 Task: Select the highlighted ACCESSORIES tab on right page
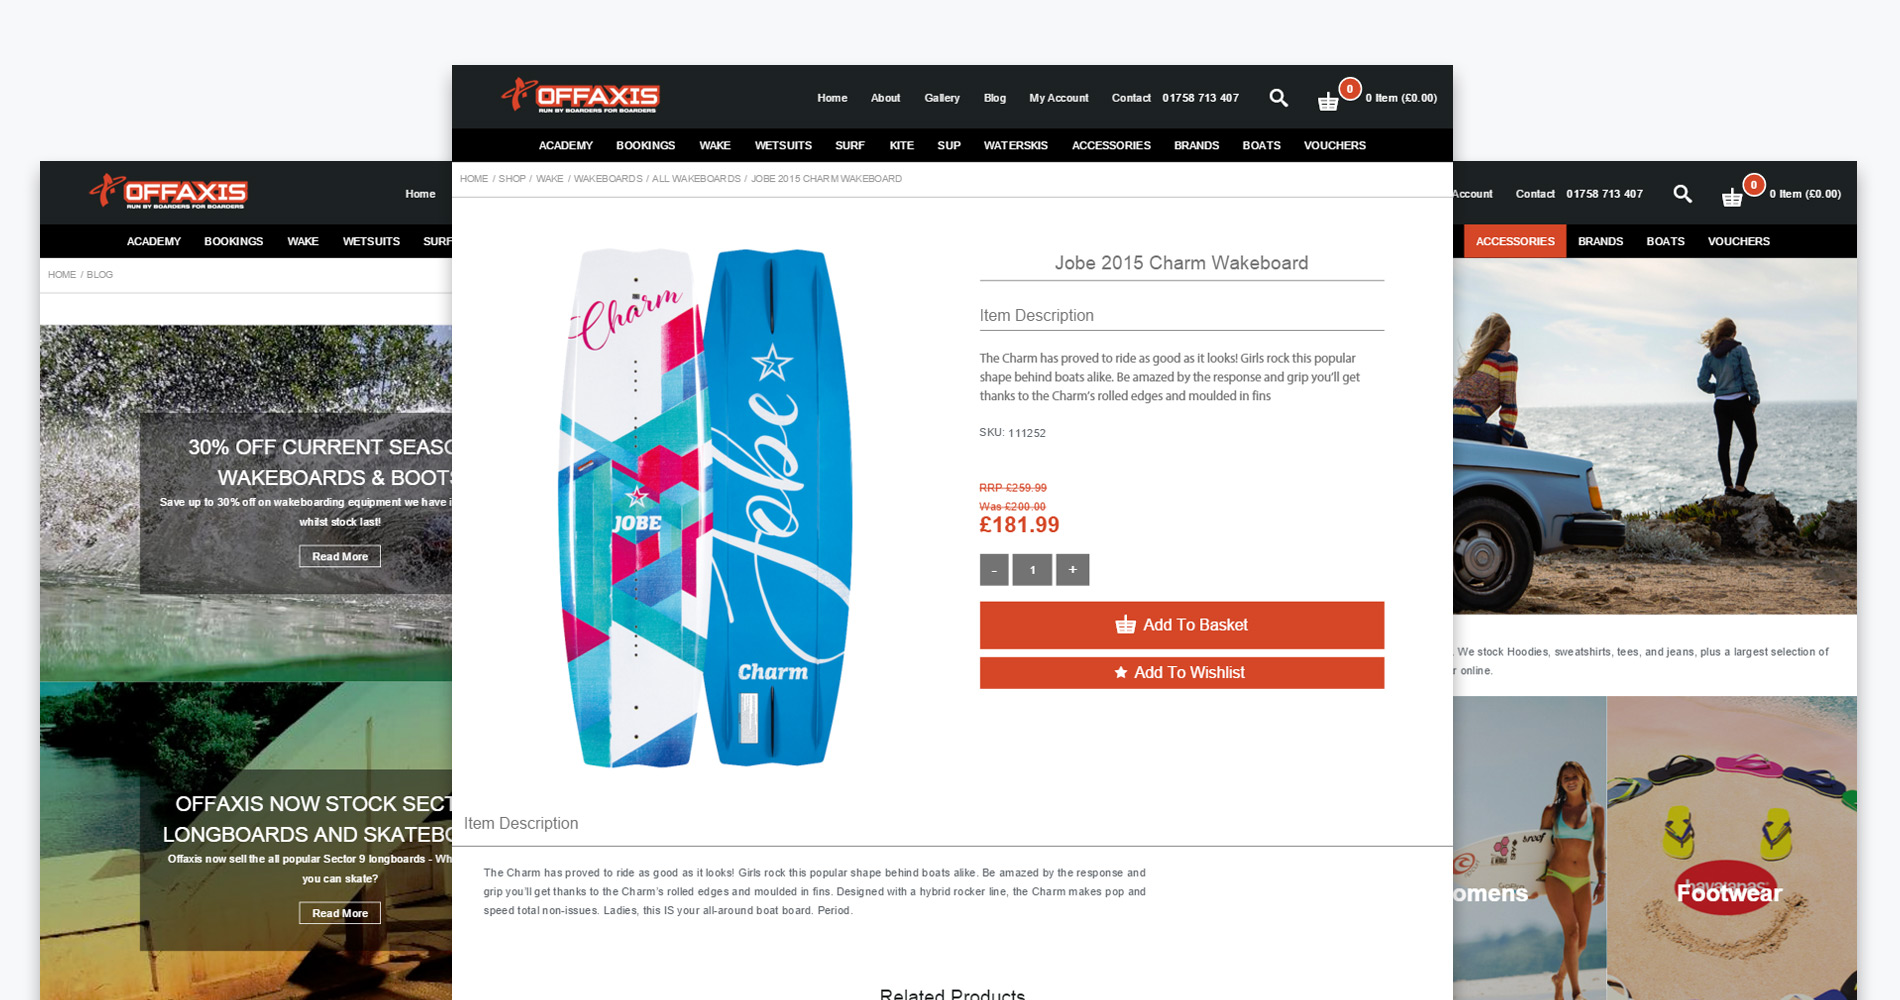(x=1515, y=241)
